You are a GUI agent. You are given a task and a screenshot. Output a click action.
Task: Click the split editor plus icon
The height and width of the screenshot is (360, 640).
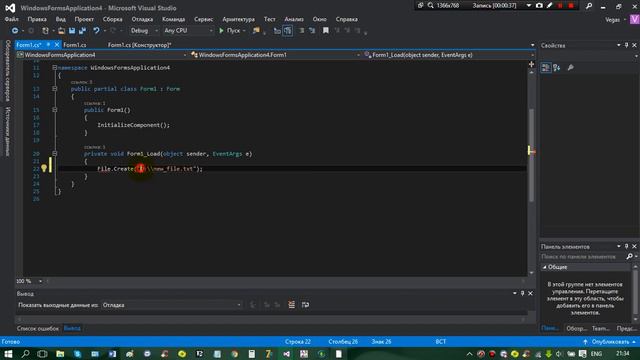531,64
